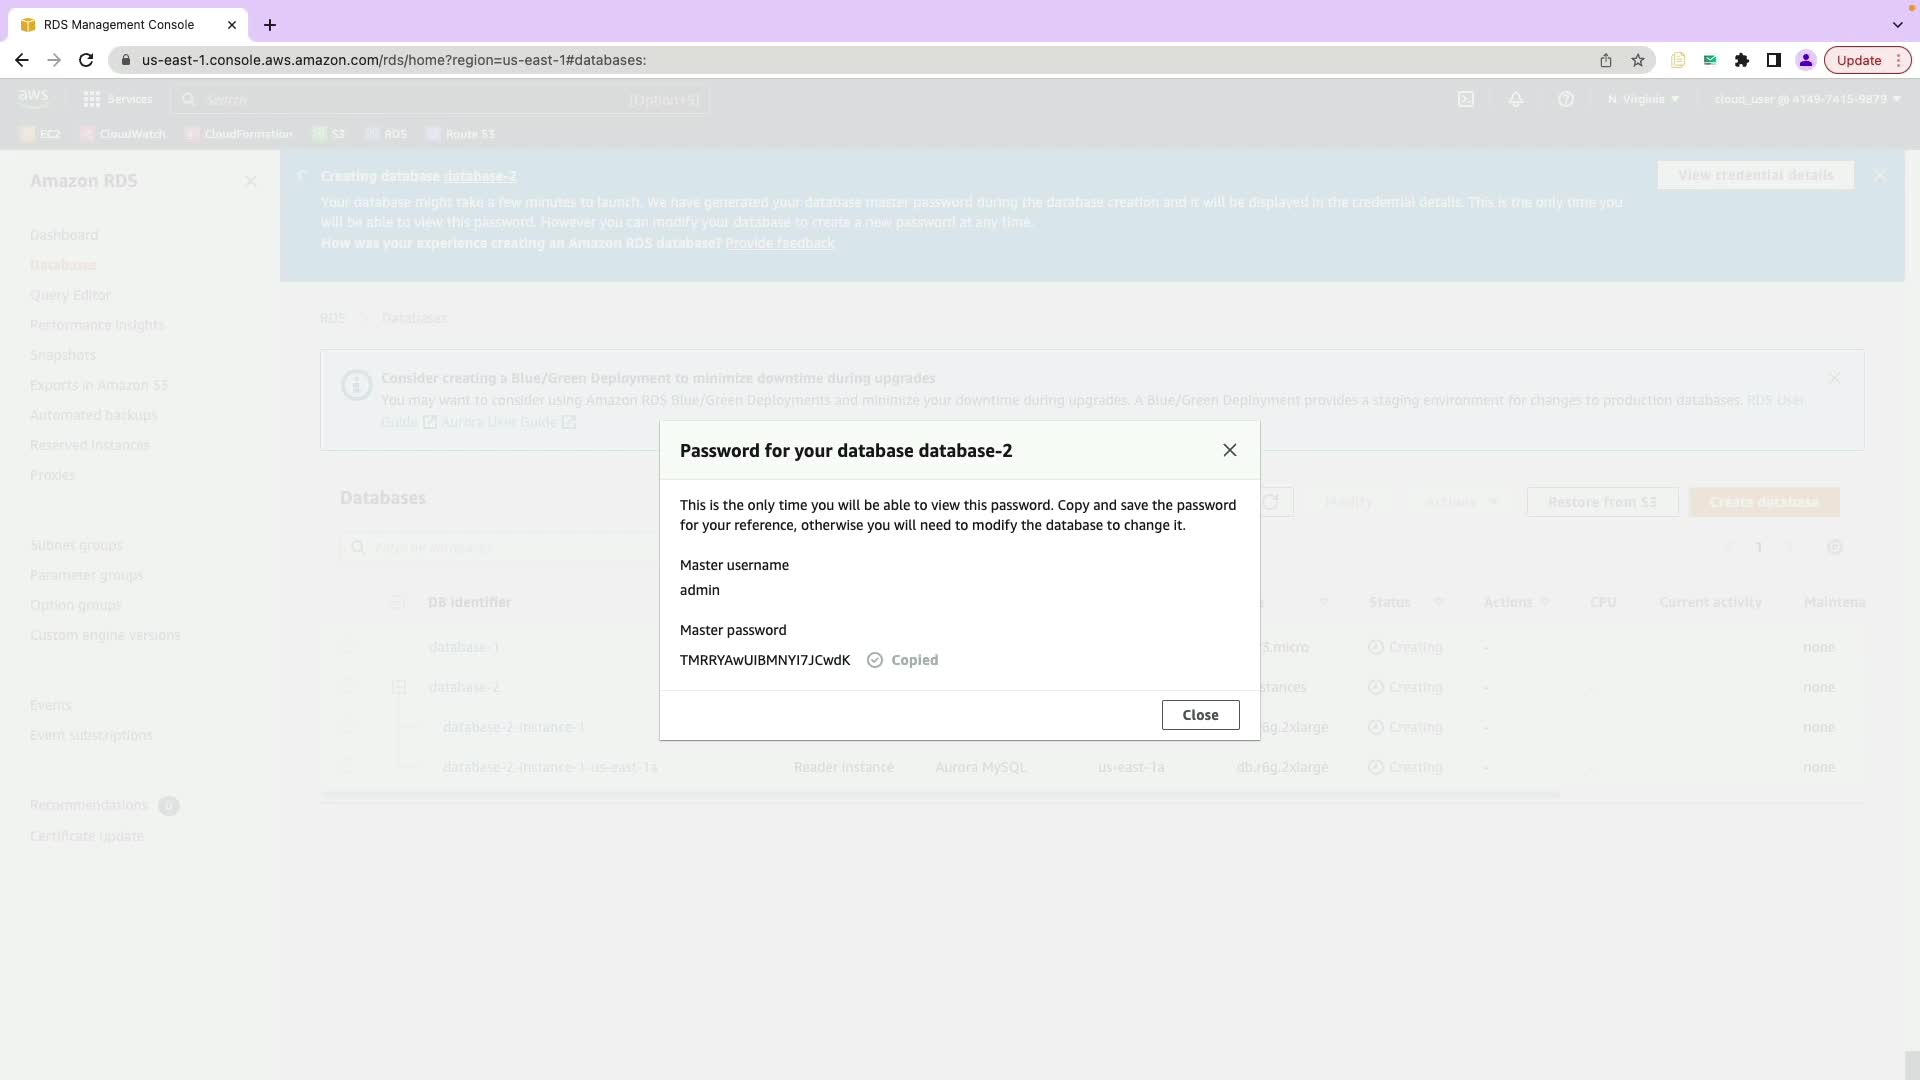Click the Copied password icon
This screenshot has width=1920, height=1080.
875,660
